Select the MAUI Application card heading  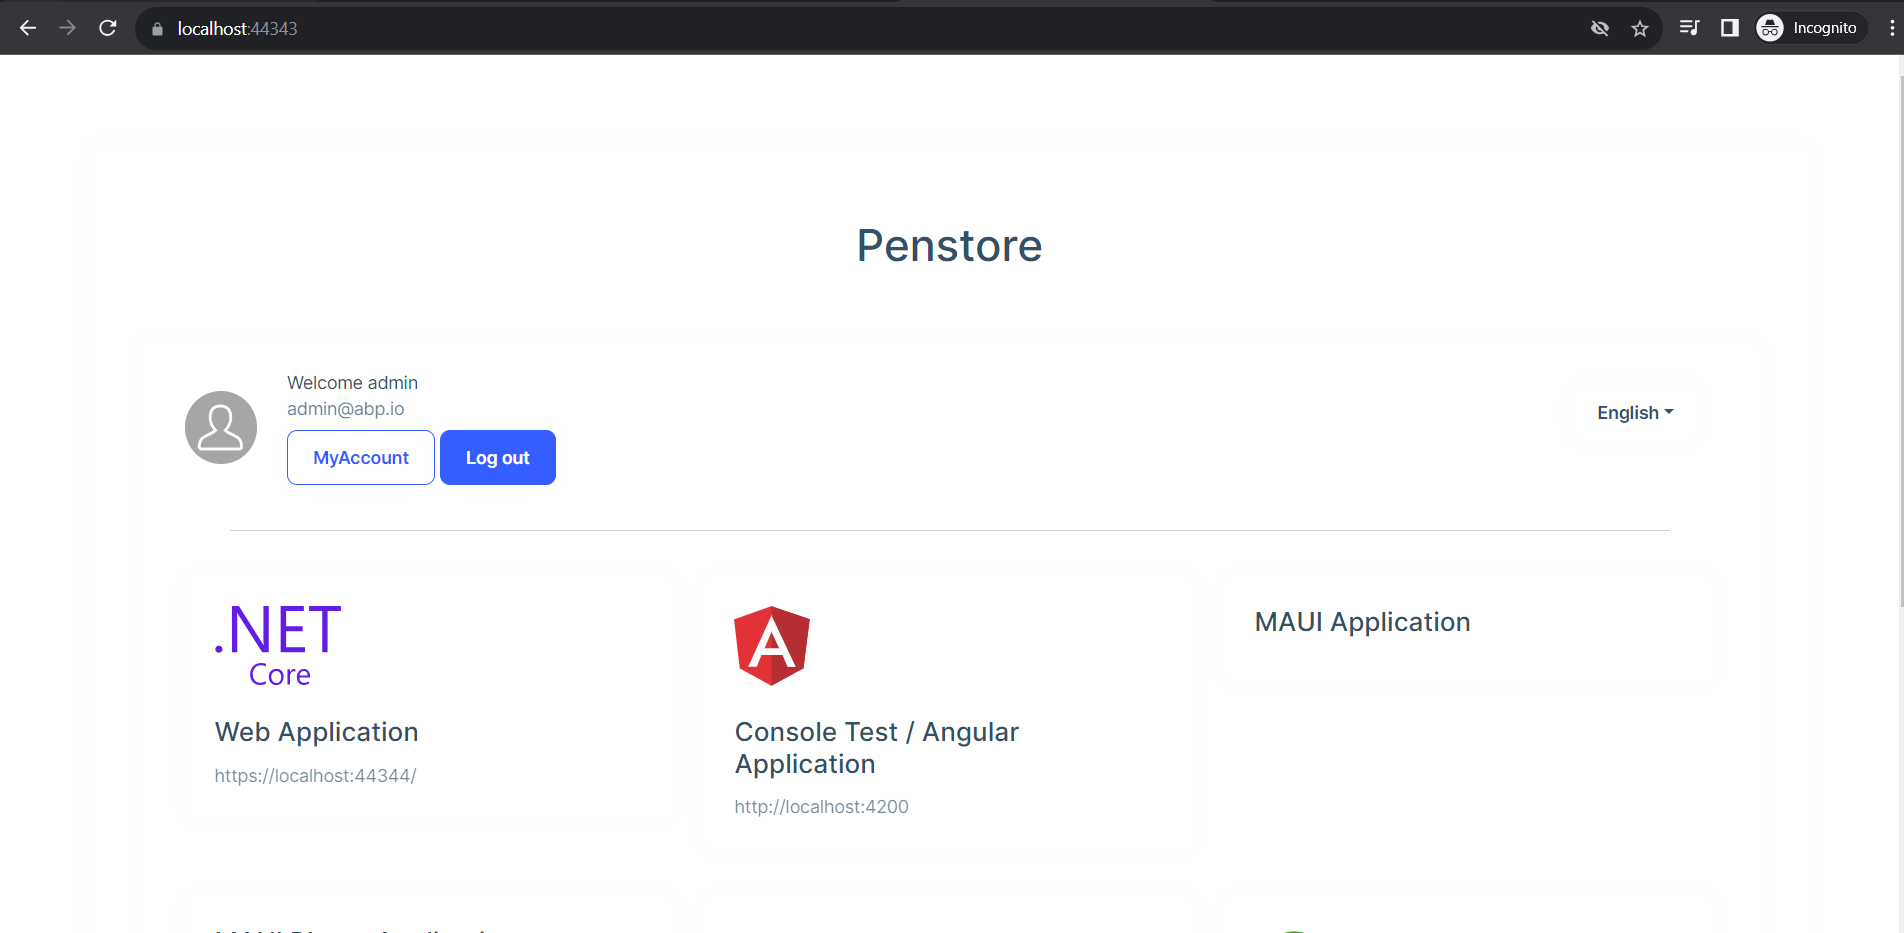tap(1362, 622)
